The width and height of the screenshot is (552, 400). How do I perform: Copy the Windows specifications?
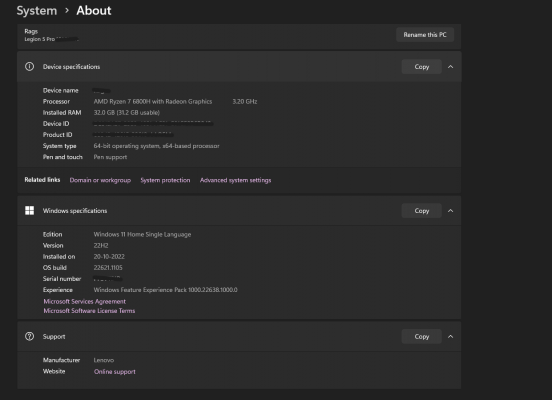421,211
